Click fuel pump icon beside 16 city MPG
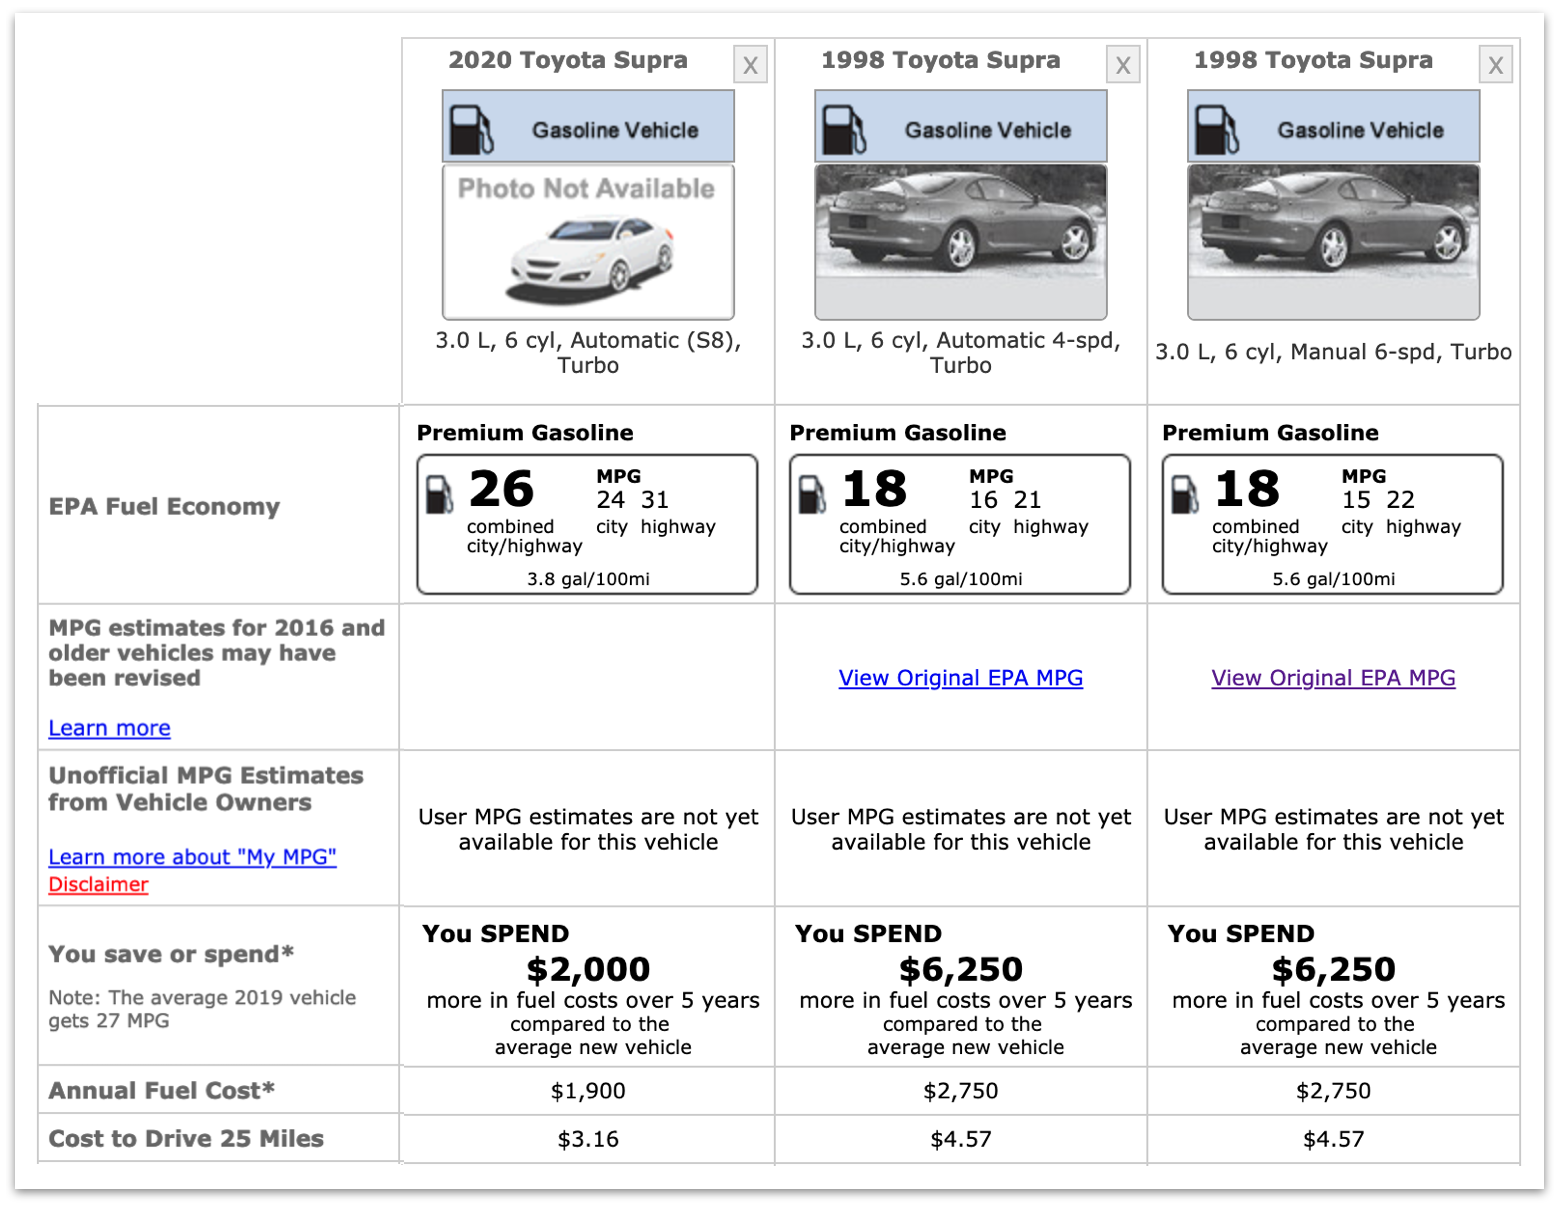Viewport: 1558px width, 1212px height. [812, 494]
